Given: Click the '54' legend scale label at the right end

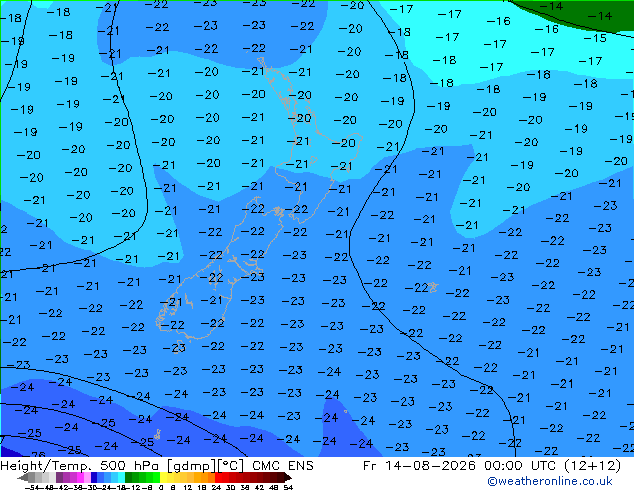Looking at the screenshot, I should click(x=288, y=488).
